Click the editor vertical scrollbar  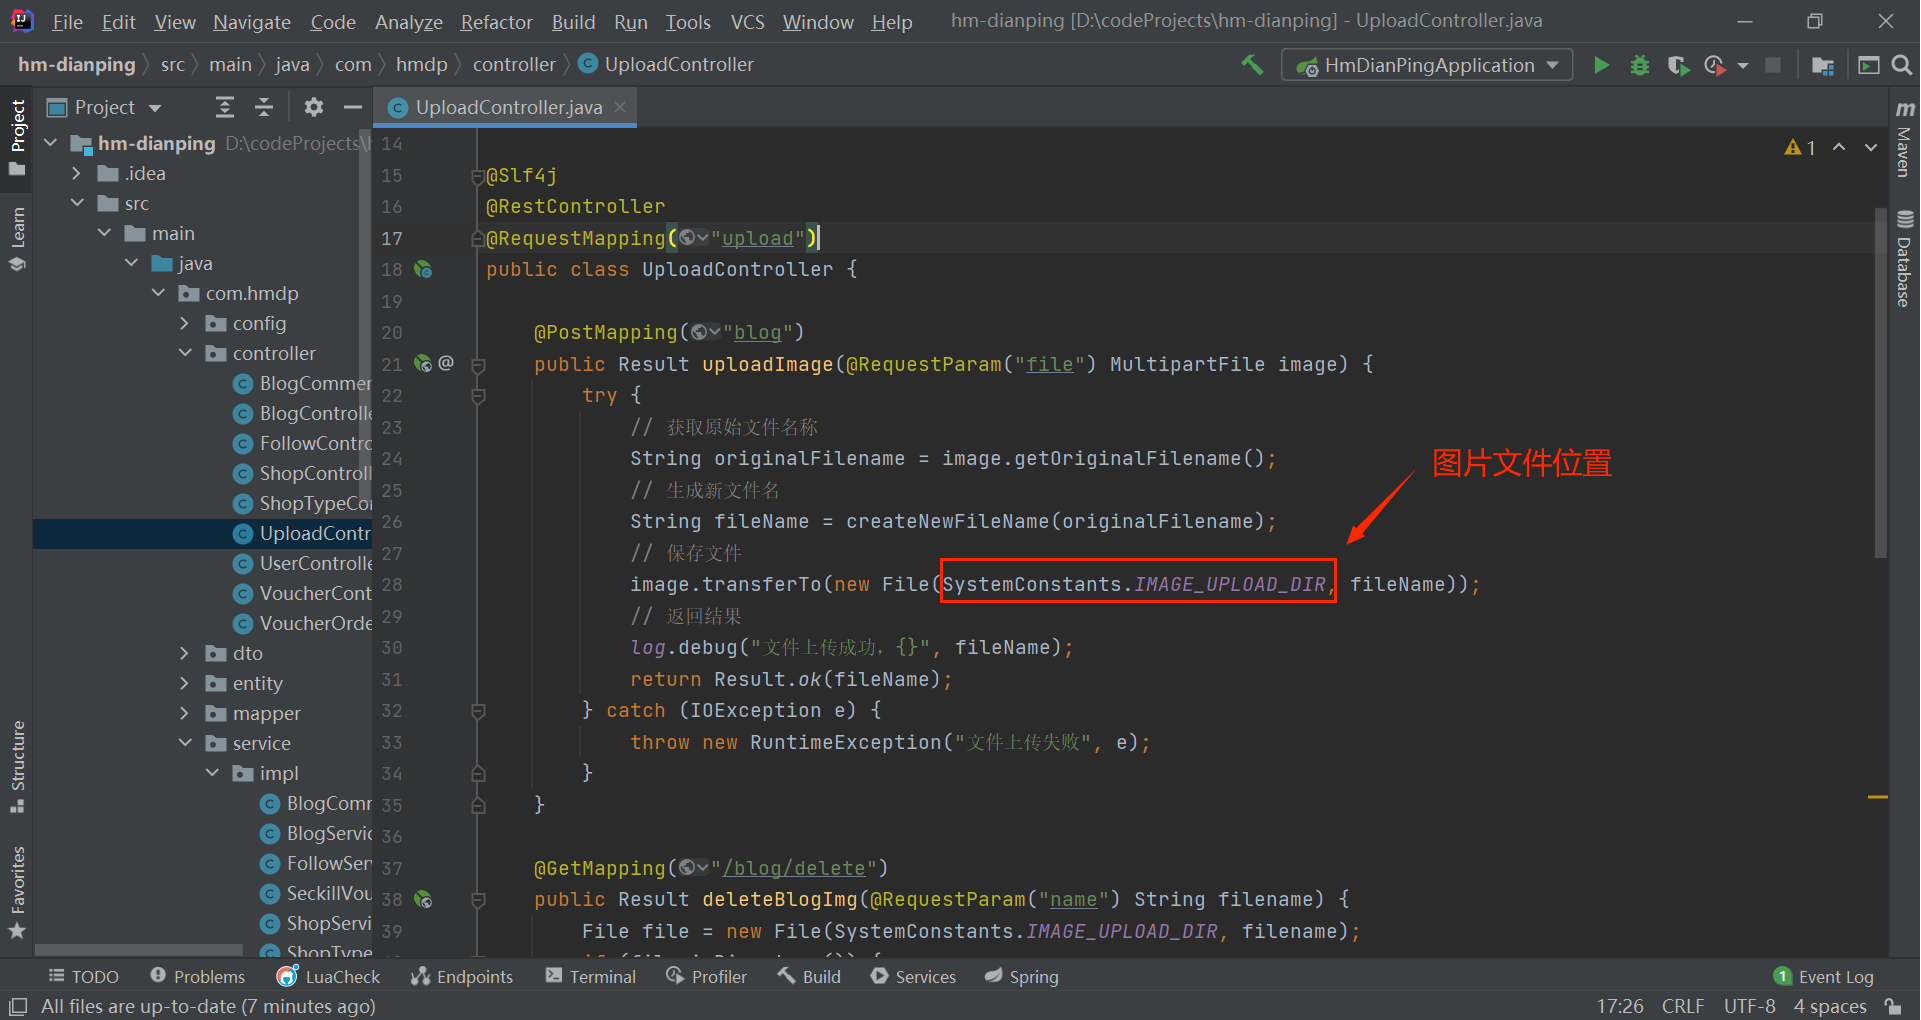(1880, 385)
